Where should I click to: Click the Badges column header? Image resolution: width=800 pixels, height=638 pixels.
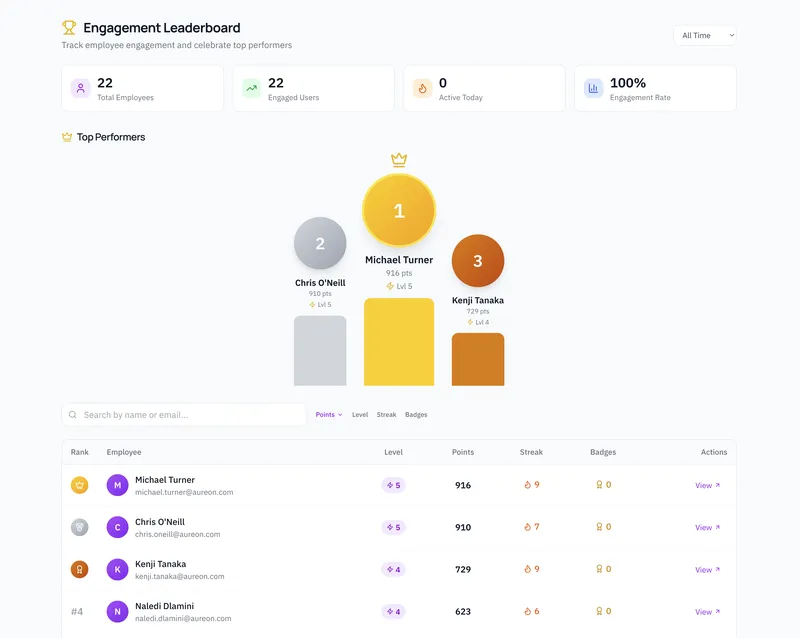point(603,452)
